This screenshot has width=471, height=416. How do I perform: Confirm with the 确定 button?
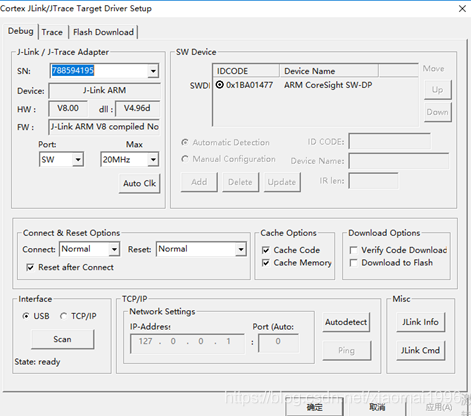click(314, 407)
